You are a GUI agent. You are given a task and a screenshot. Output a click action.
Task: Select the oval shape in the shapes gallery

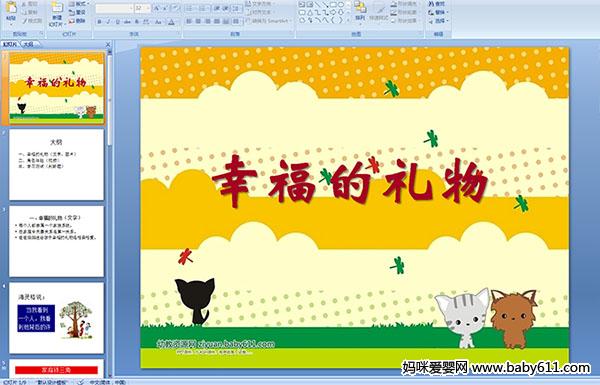click(341, 5)
